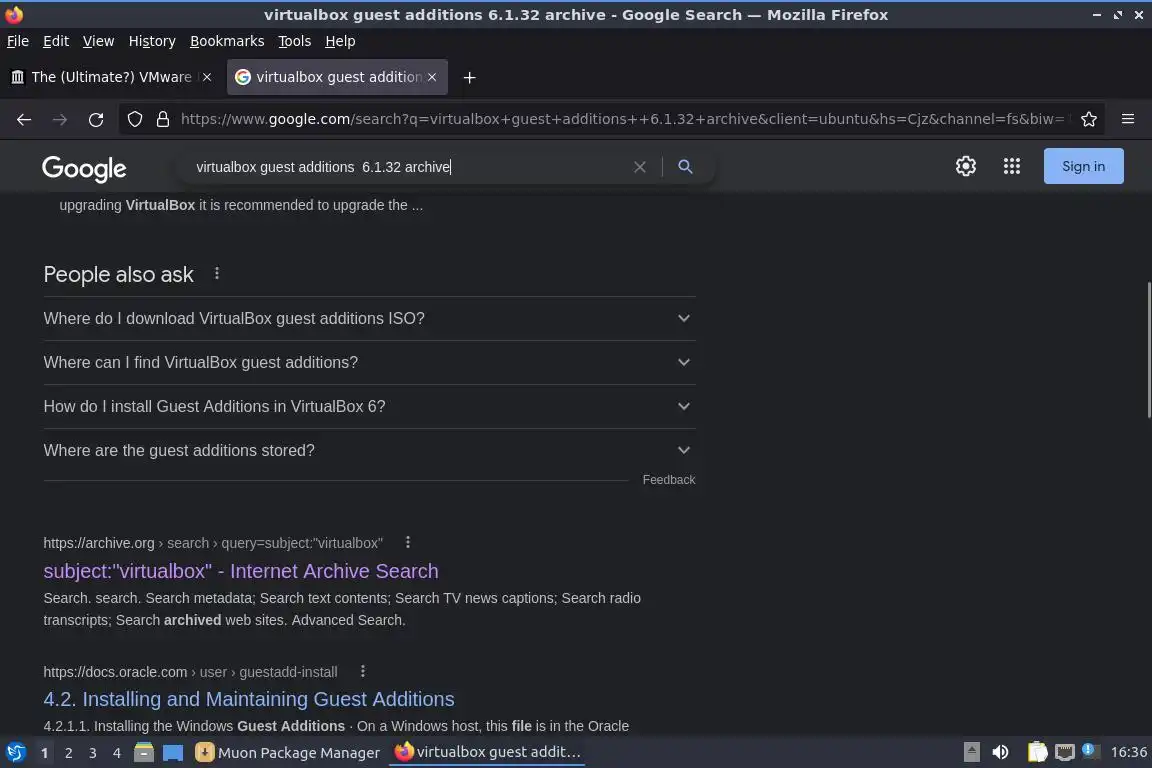Open options for the archive.org result
The width and height of the screenshot is (1152, 768).
coord(408,542)
